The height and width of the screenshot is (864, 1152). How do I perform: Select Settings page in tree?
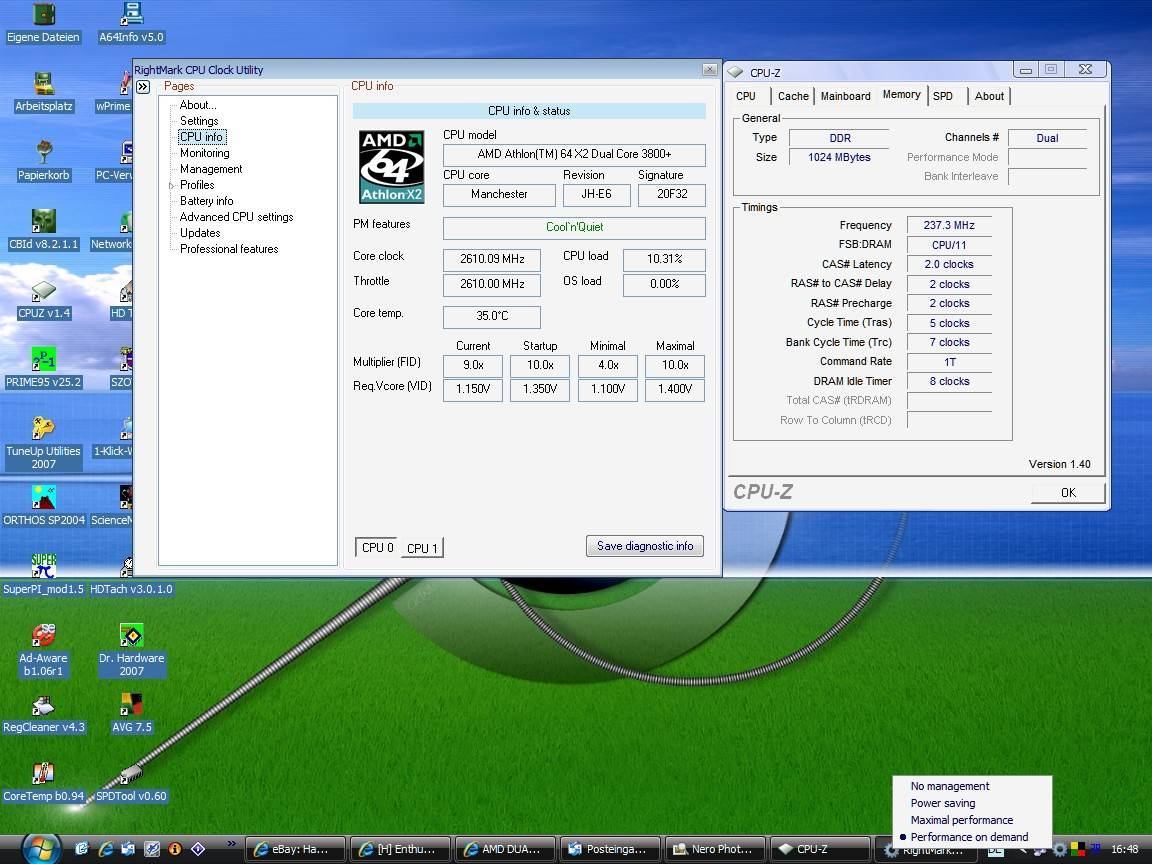pos(199,121)
